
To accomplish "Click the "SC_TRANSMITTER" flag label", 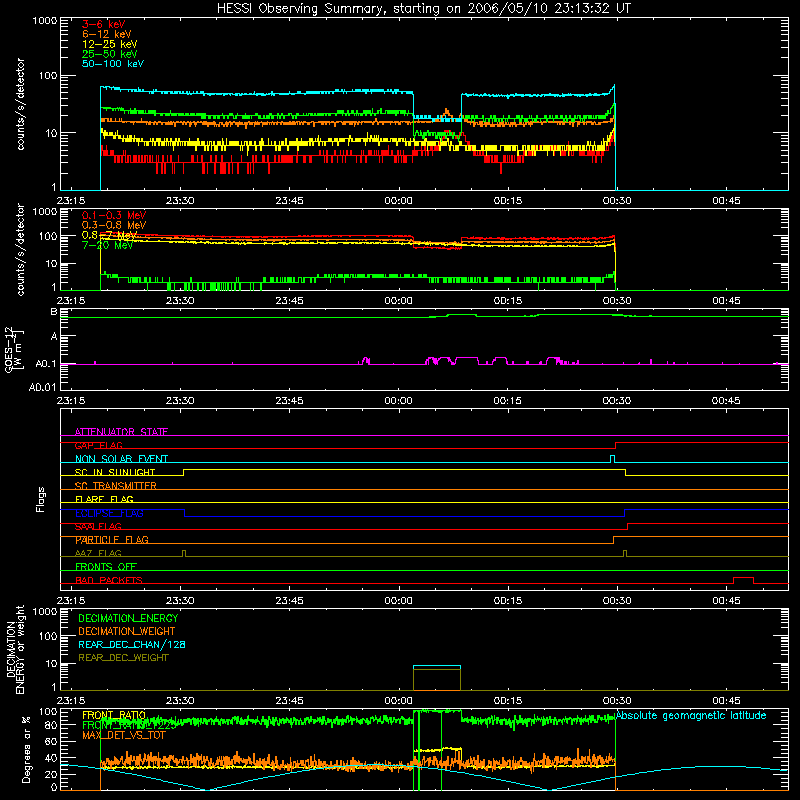I will 116,486.
